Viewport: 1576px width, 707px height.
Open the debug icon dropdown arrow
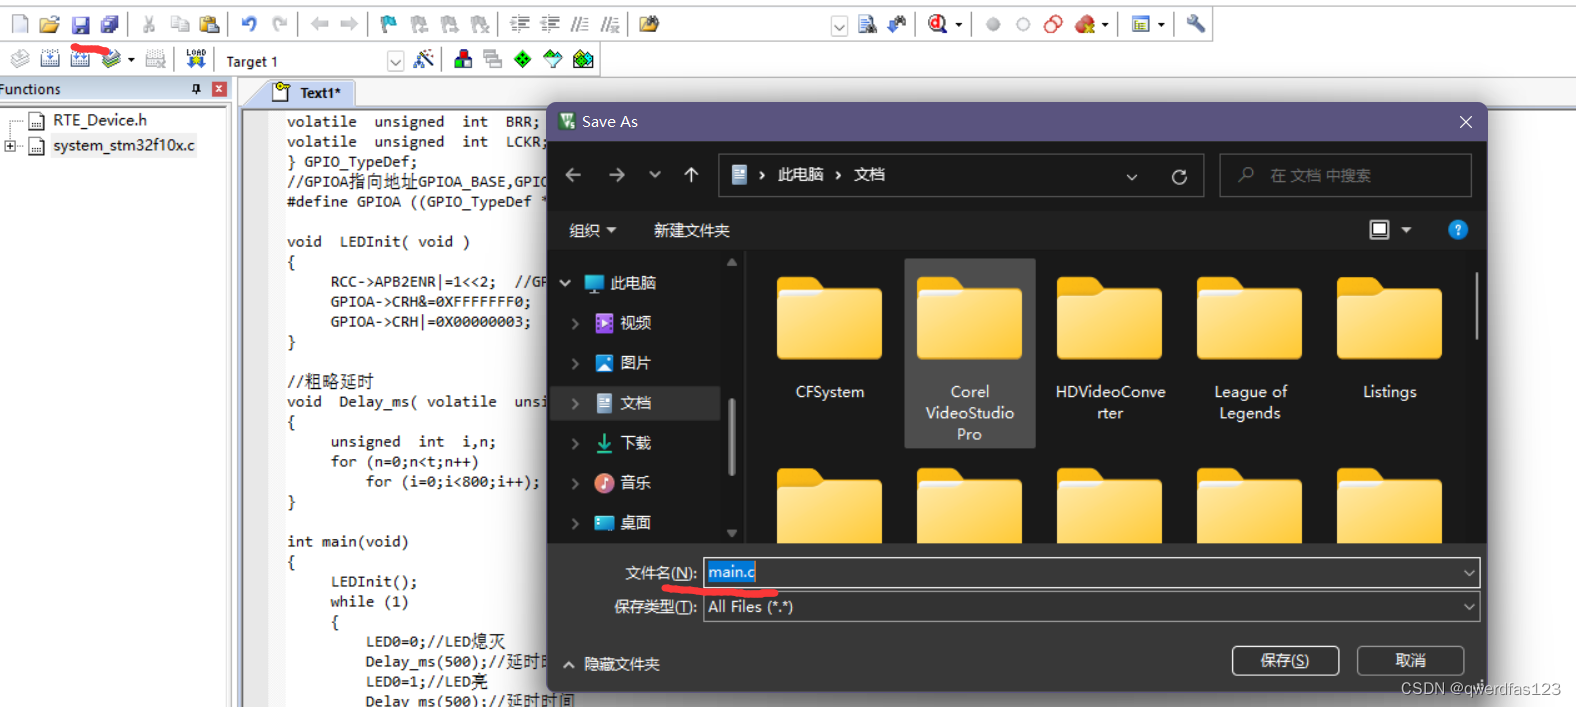pos(959,25)
